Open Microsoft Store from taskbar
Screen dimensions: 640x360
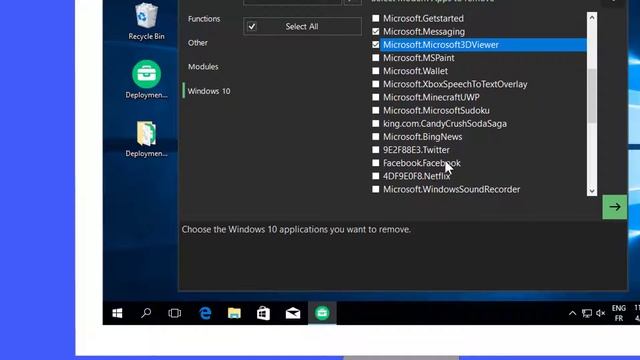[x=263, y=313]
